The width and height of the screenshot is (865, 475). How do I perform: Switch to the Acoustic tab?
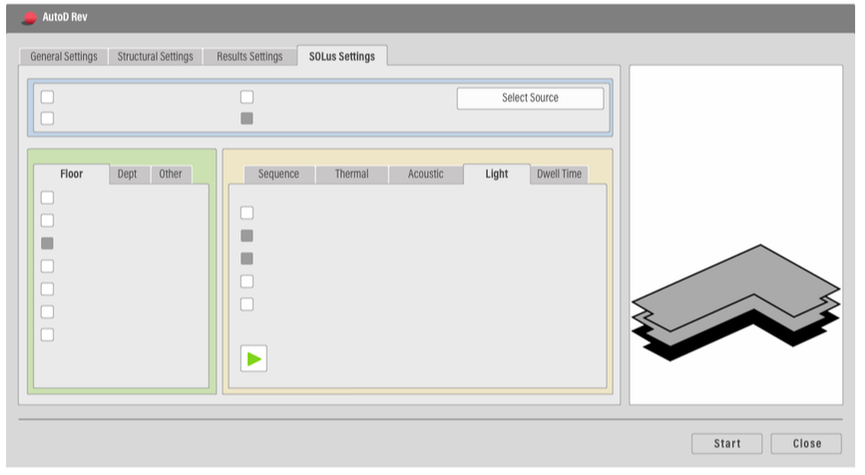tap(425, 174)
